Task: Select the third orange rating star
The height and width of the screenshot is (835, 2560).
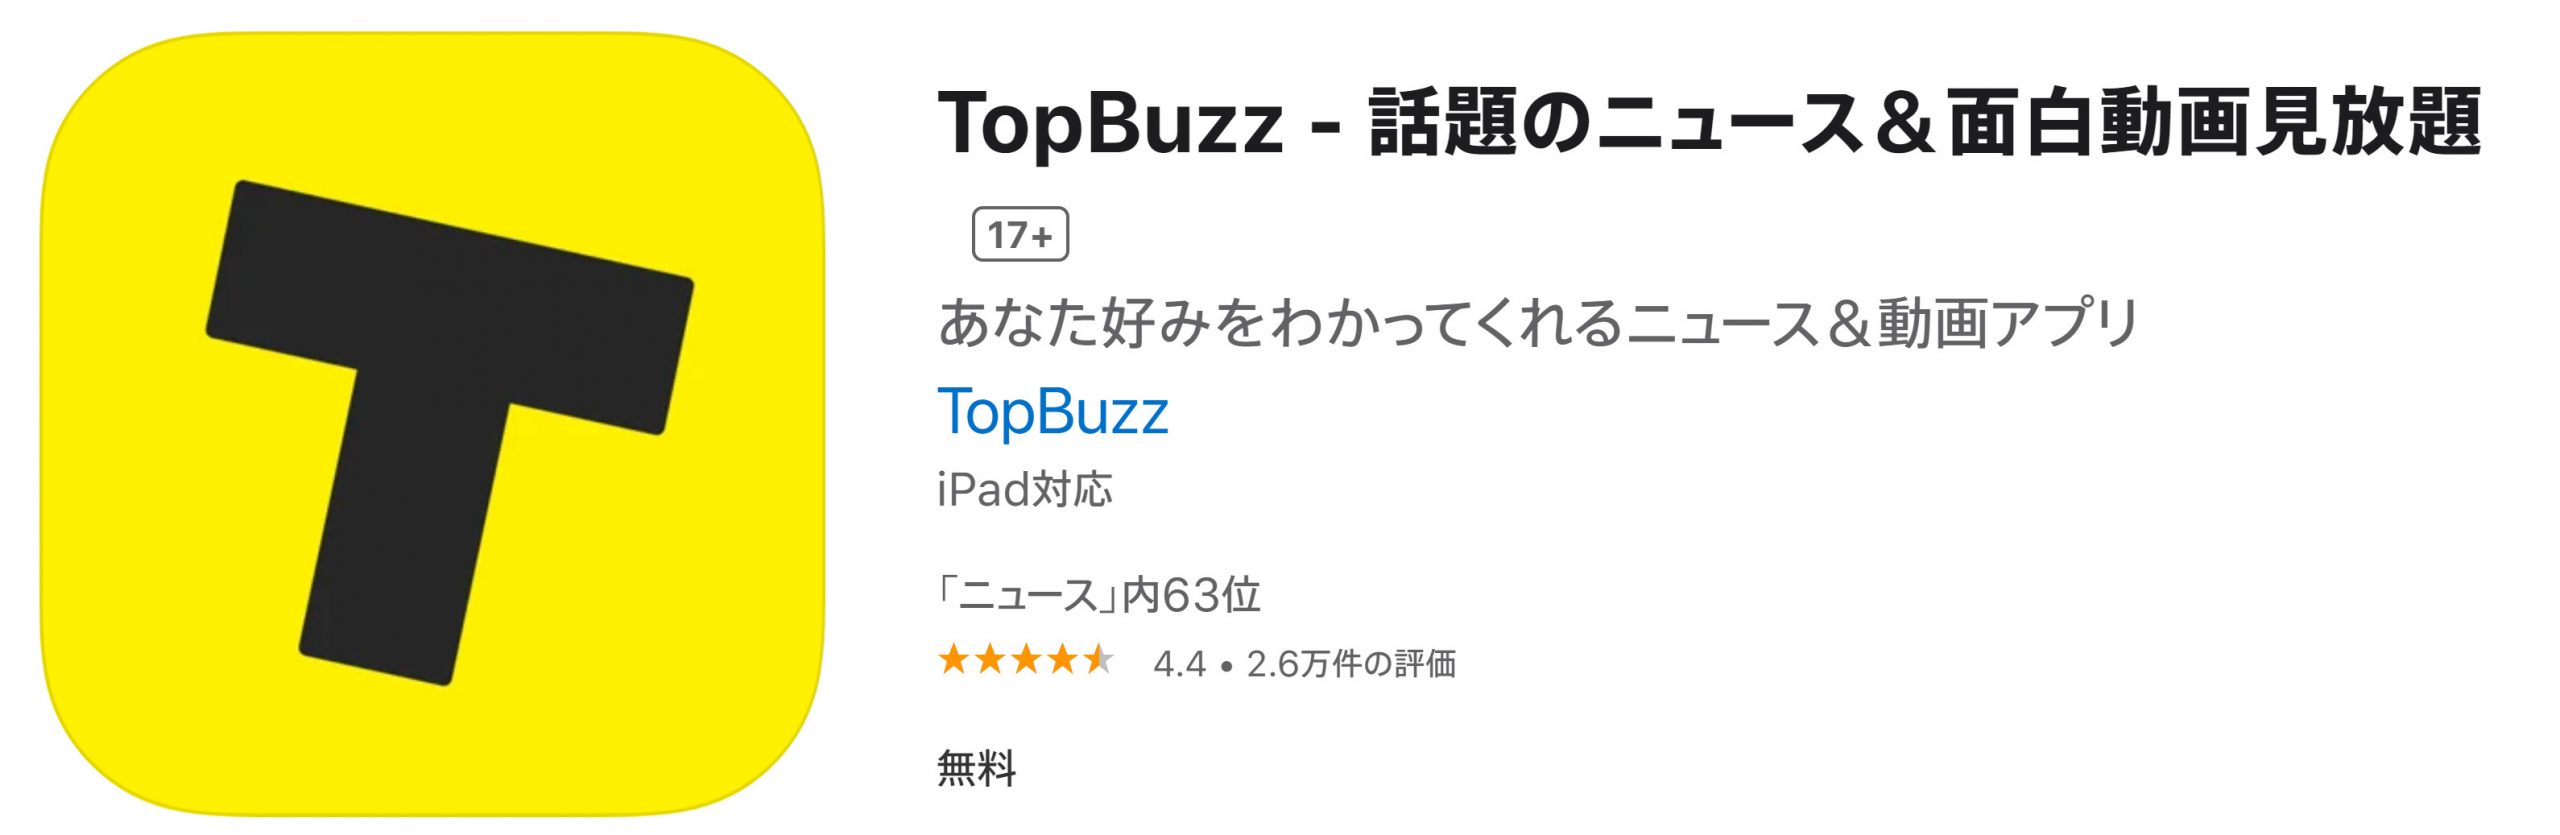Action: tap(1026, 660)
